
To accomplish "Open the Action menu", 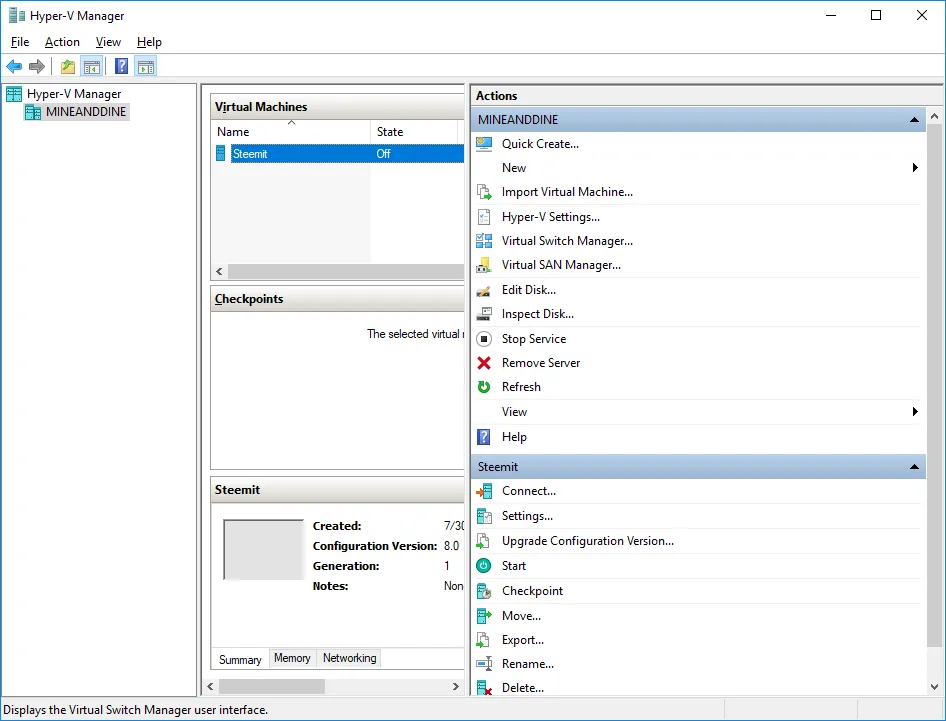I will (x=62, y=42).
